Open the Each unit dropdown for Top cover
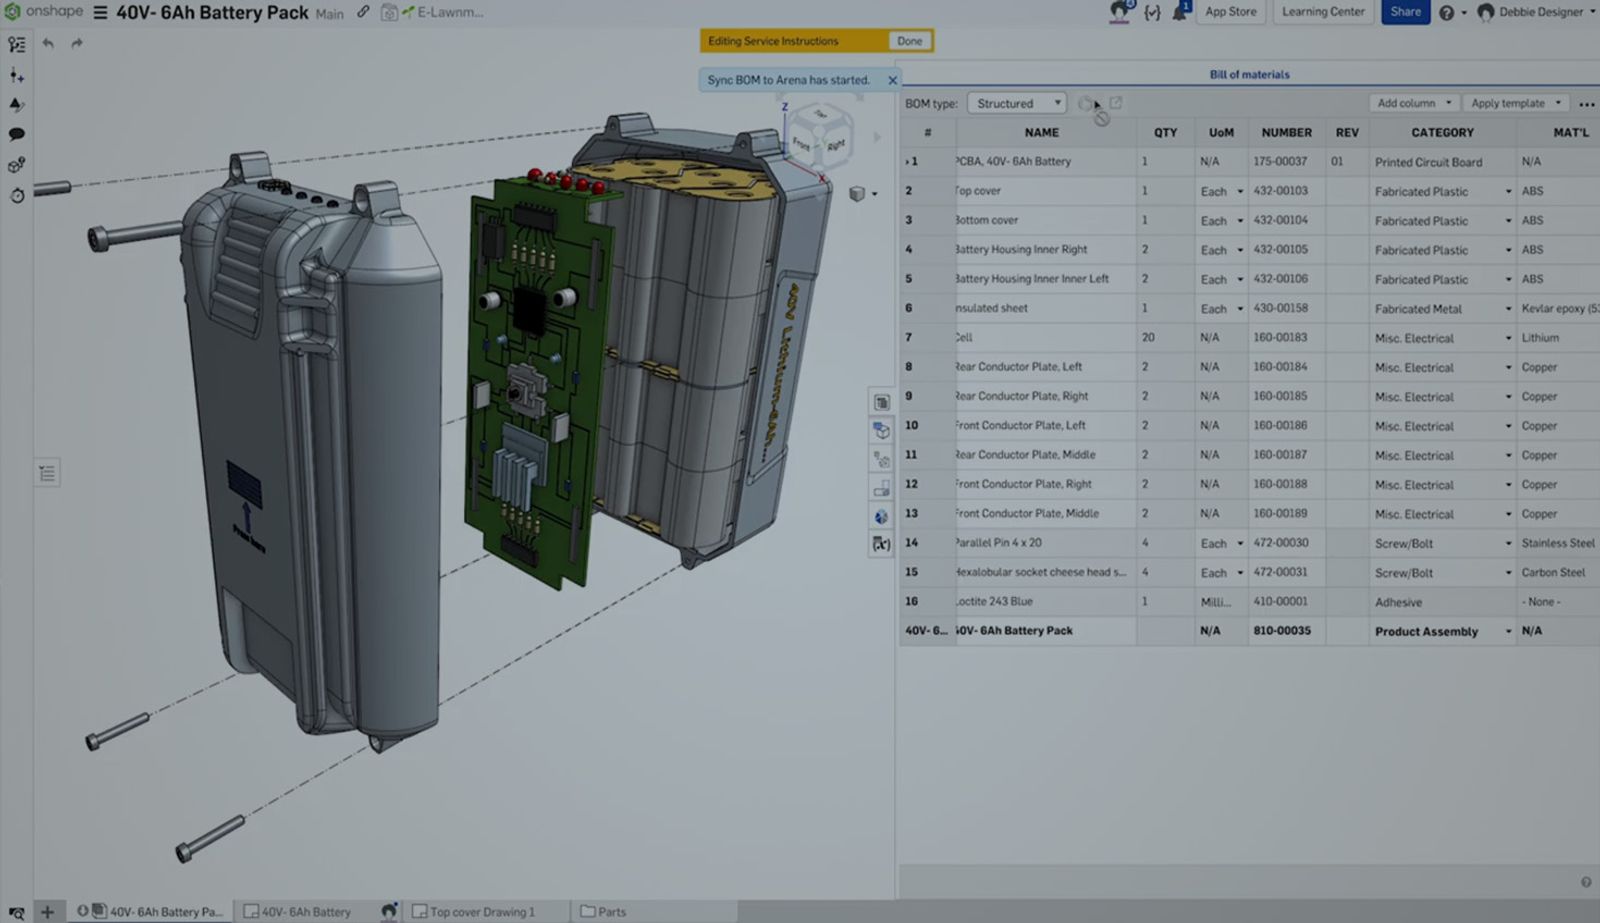The image size is (1600, 923). click(x=1240, y=191)
